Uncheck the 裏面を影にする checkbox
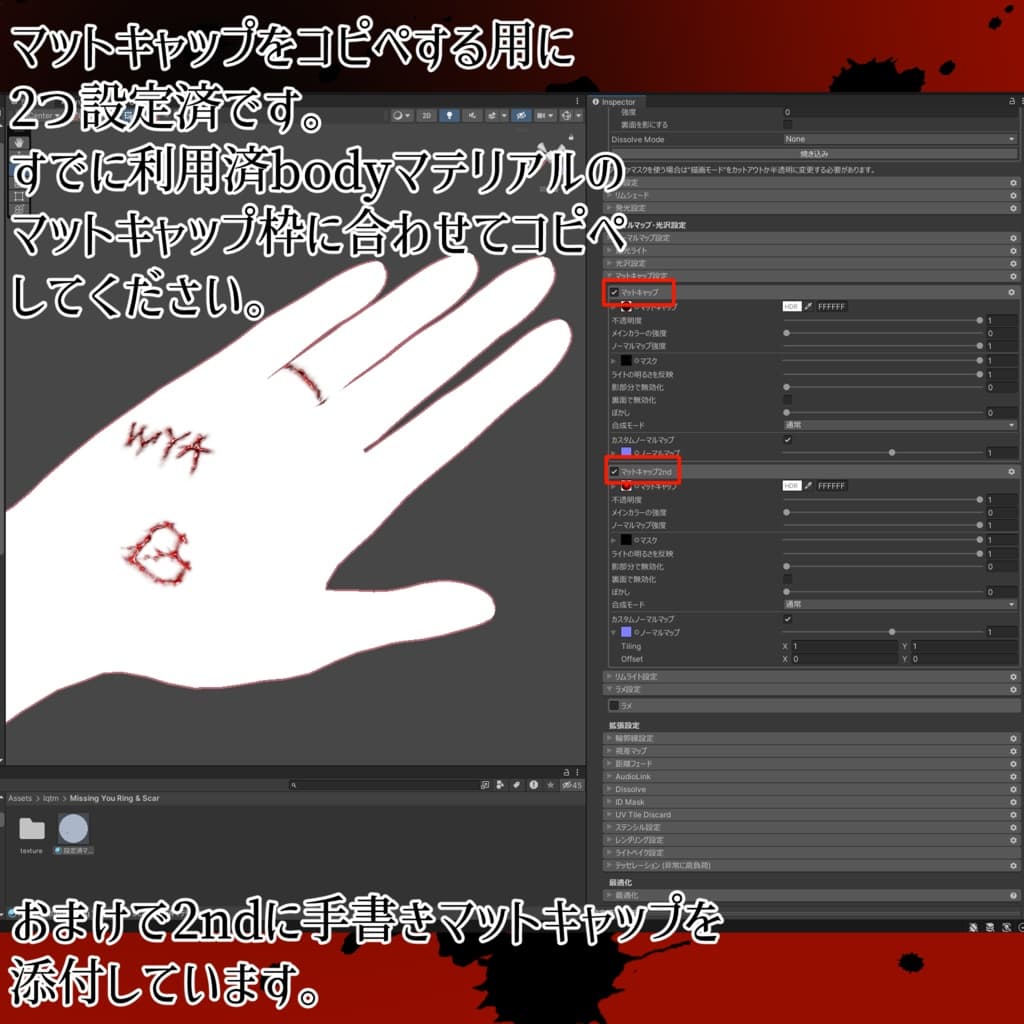 (786, 124)
